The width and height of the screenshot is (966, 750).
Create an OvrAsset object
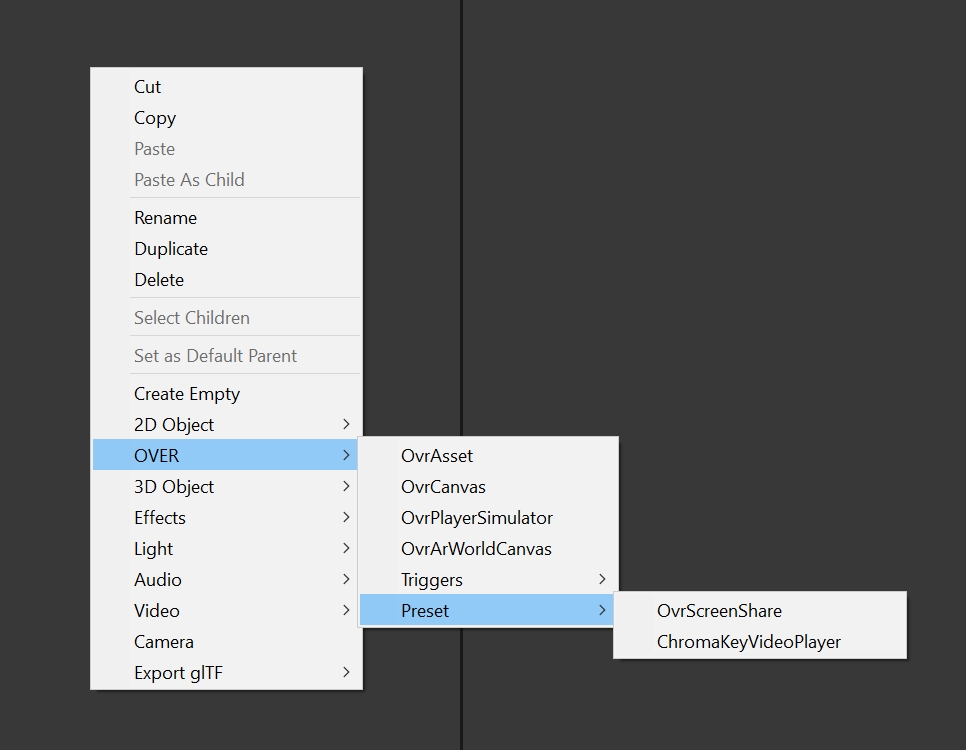437,456
